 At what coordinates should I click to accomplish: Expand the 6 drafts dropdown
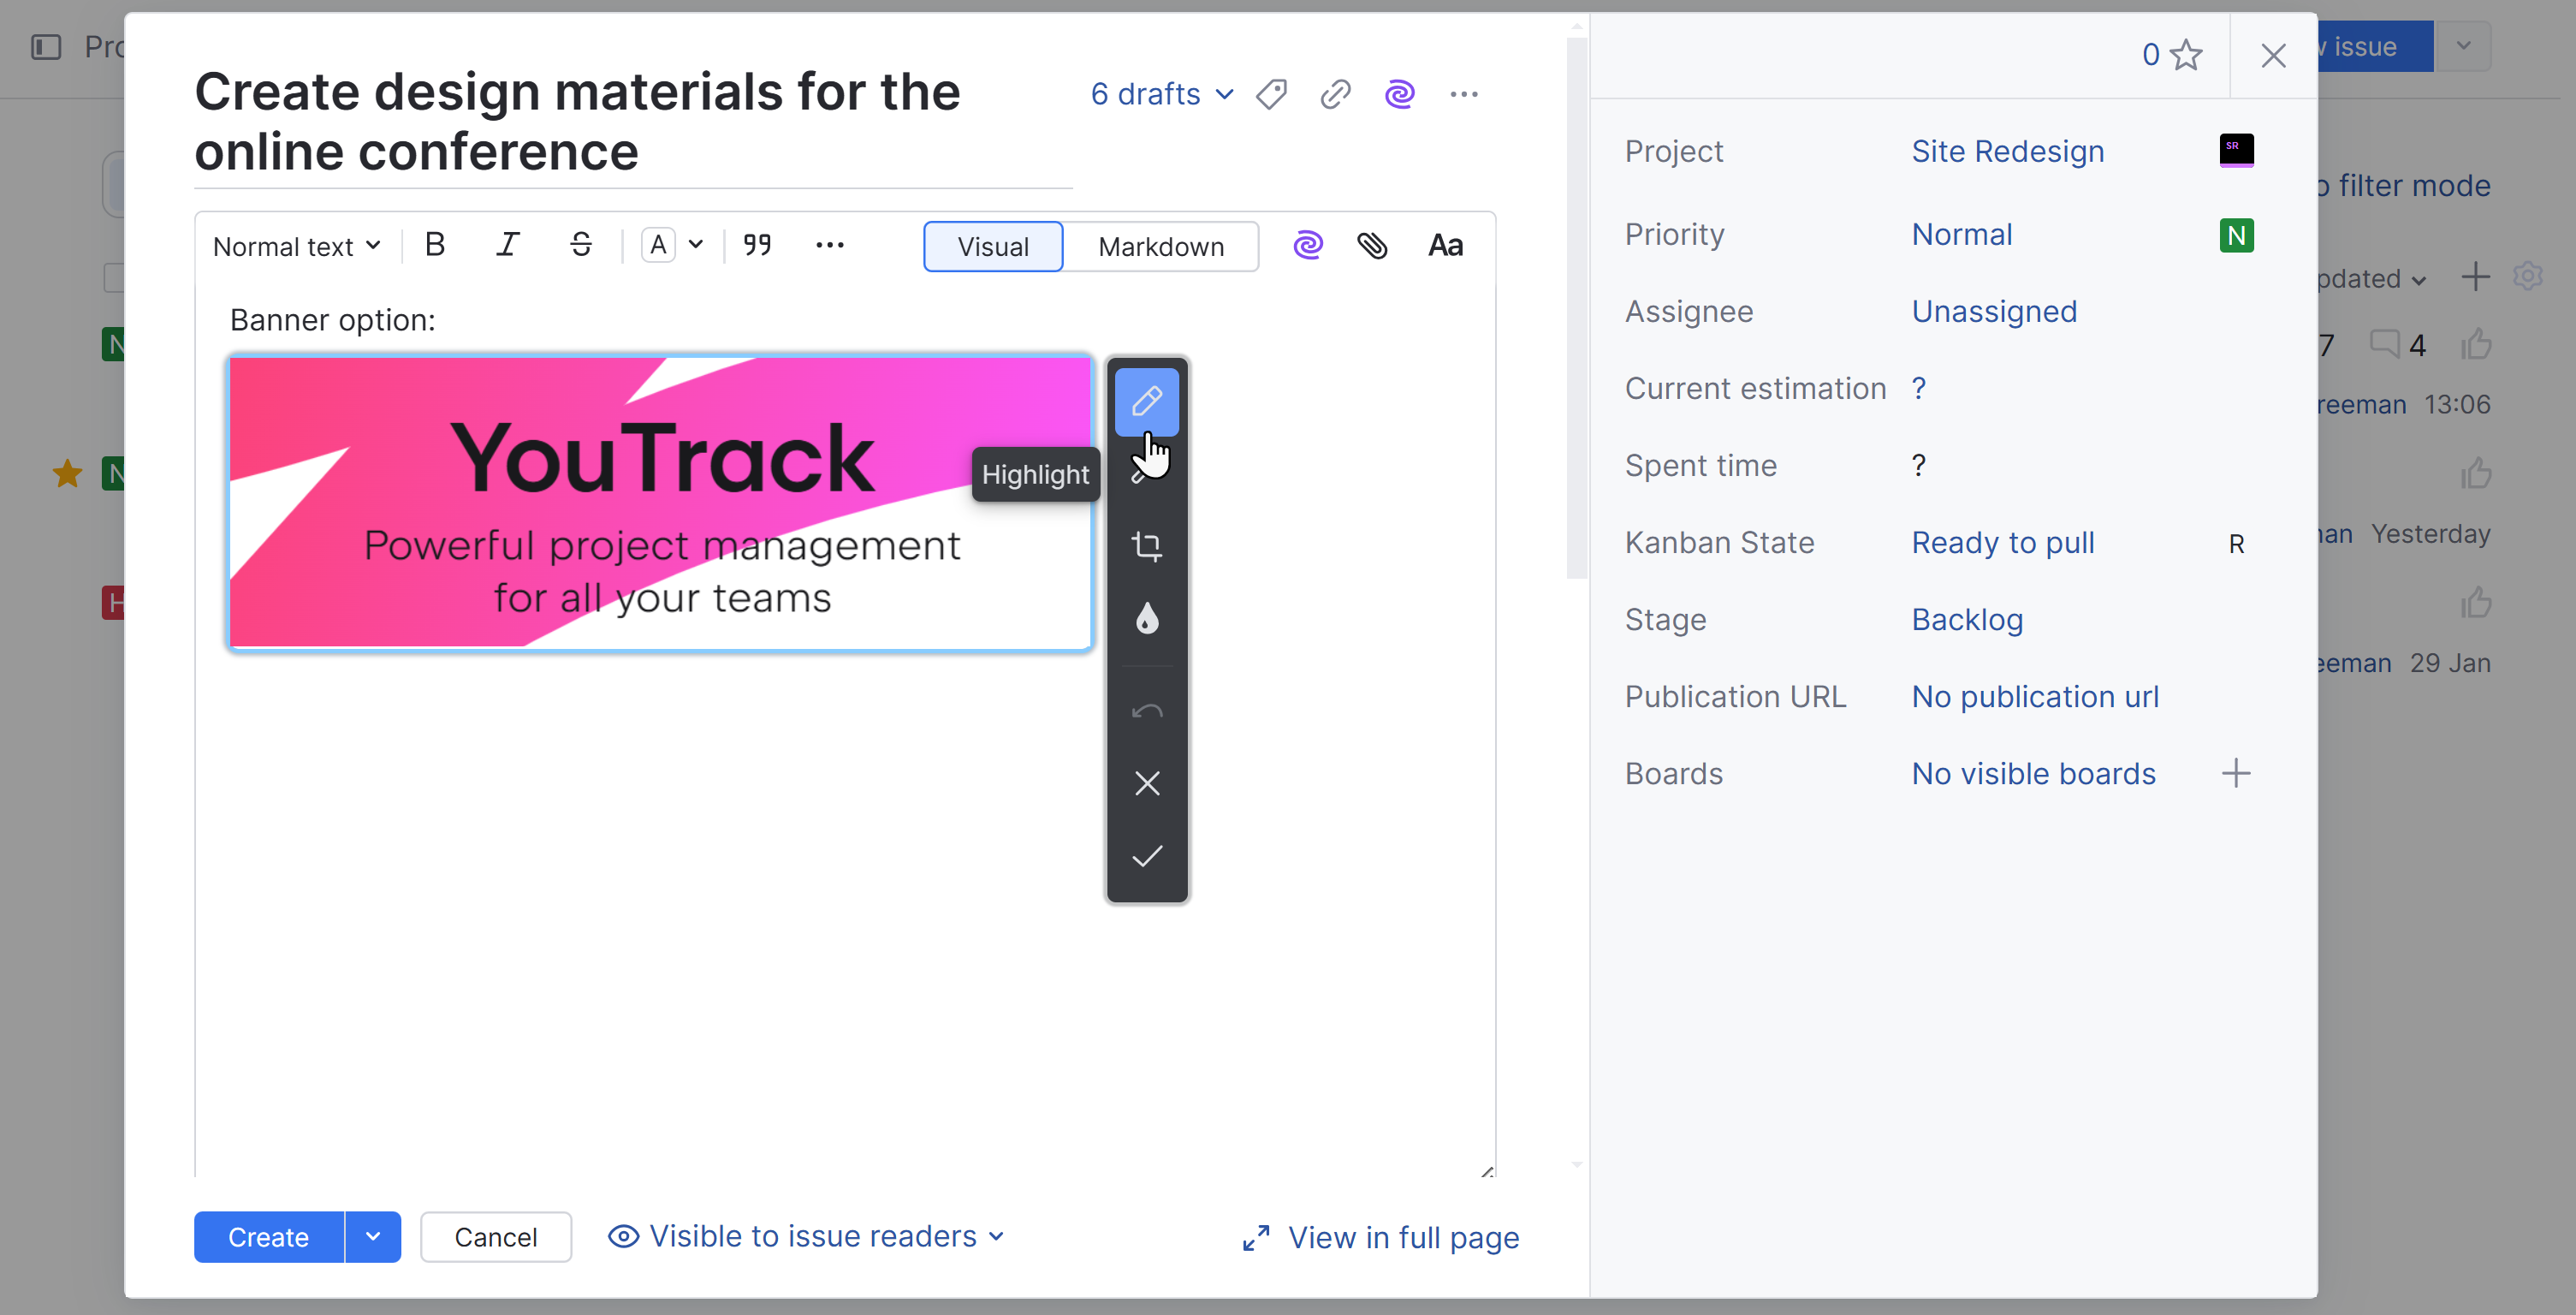pos(1161,94)
